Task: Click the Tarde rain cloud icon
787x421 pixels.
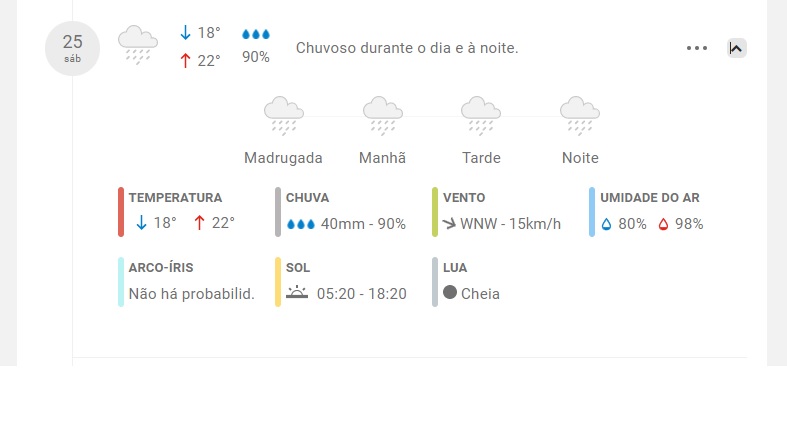Action: coord(481,116)
